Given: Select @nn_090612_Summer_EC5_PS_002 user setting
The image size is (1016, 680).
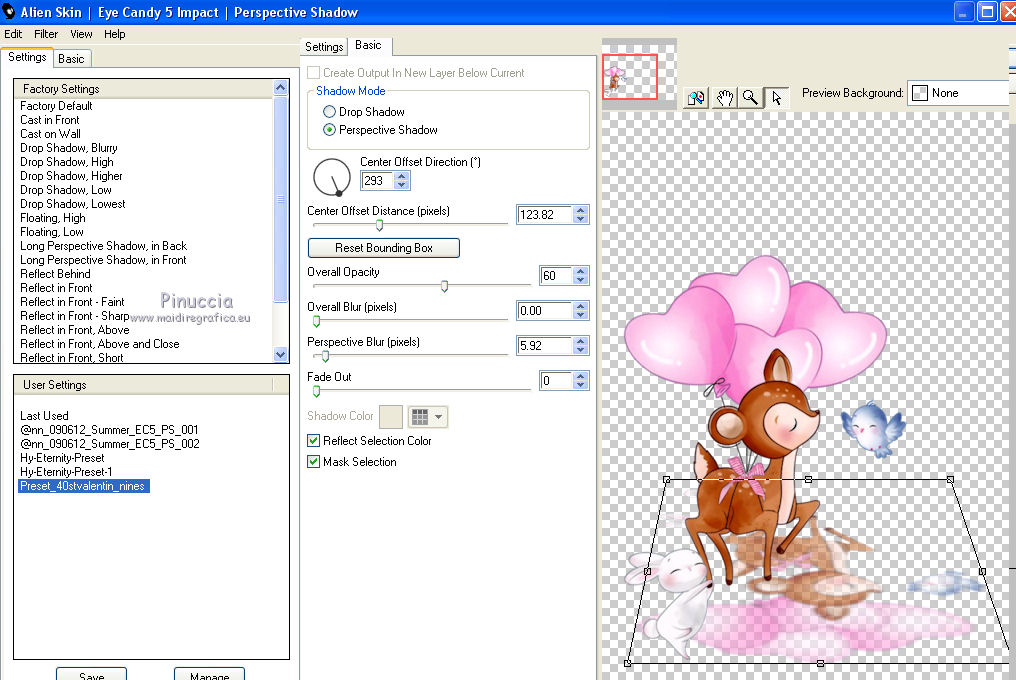Looking at the screenshot, I should (110, 443).
